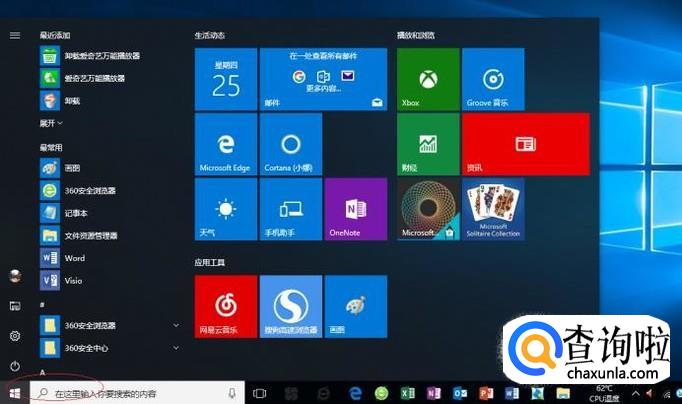Open the Weather tile with sun icon
Image resolution: width=682 pixels, height=404 pixels.
(x=225, y=209)
